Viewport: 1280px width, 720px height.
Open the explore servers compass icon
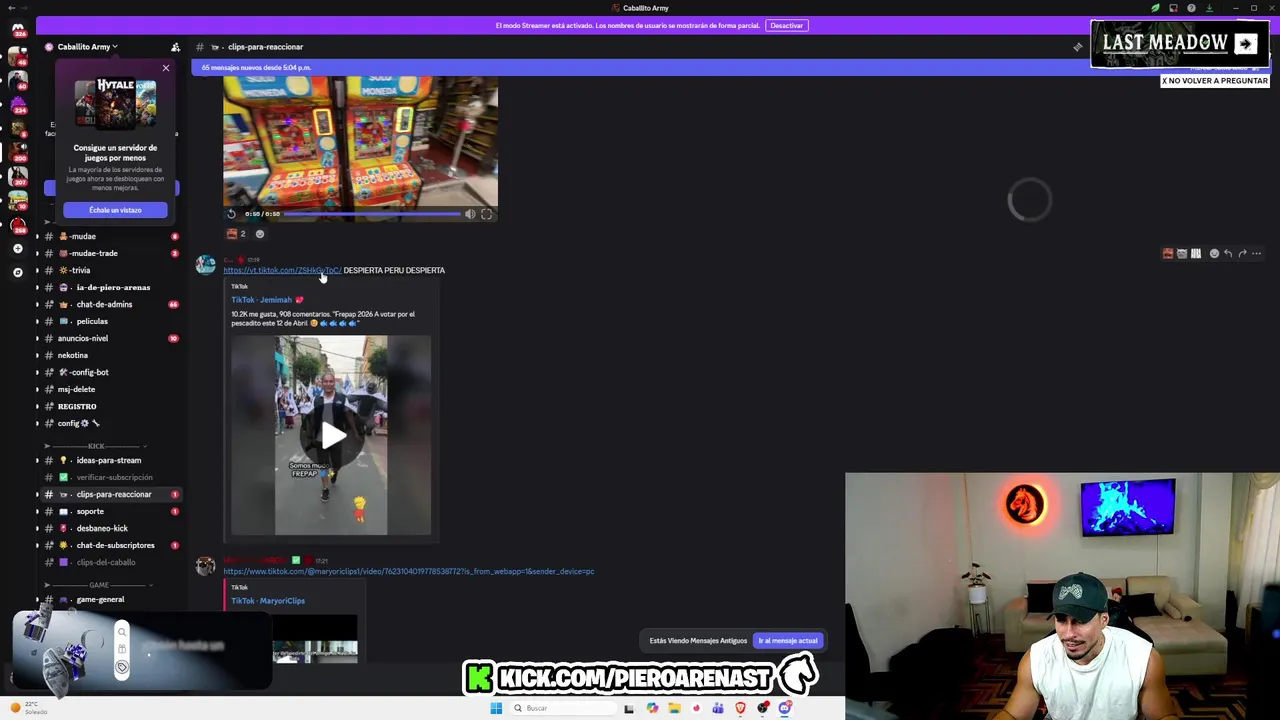point(17,272)
